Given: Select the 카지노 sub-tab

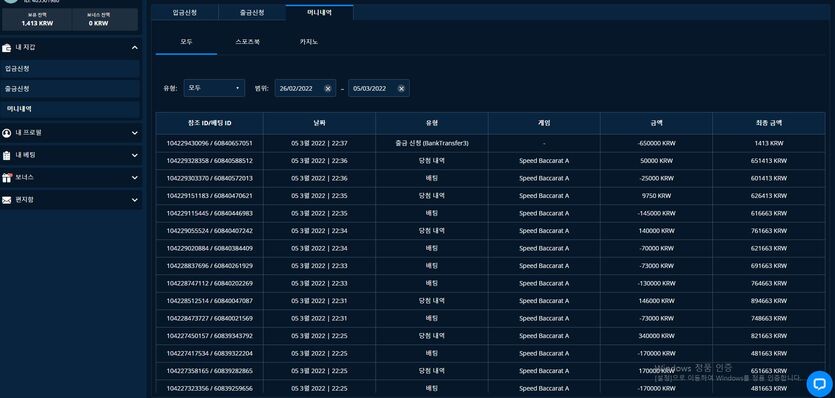Looking at the screenshot, I should pos(309,42).
